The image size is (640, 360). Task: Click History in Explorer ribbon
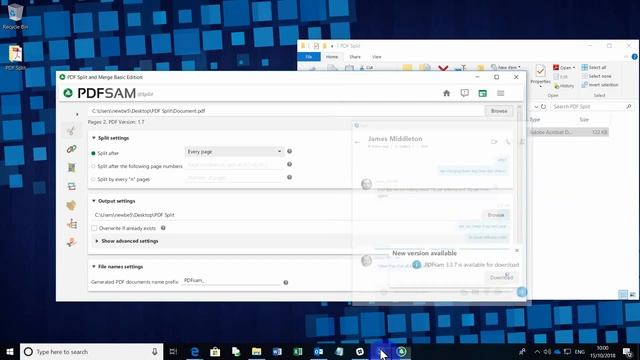[564, 86]
